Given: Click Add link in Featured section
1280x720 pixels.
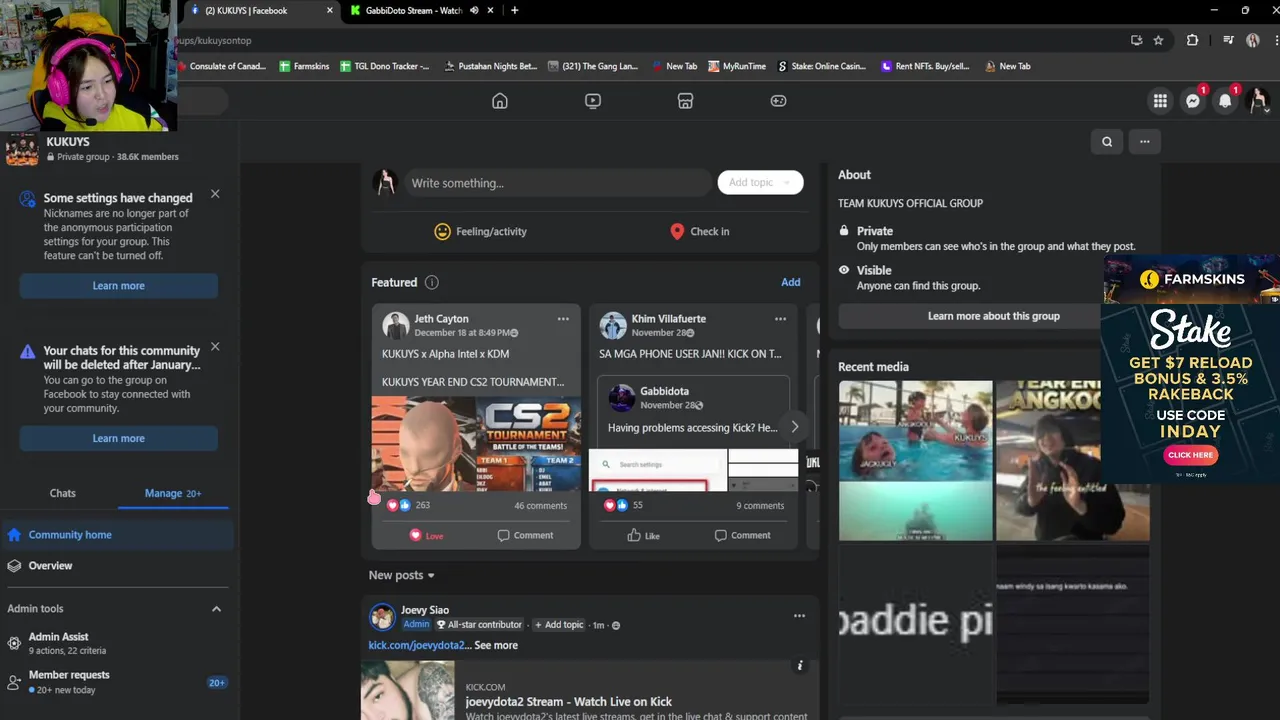Looking at the screenshot, I should click(790, 282).
